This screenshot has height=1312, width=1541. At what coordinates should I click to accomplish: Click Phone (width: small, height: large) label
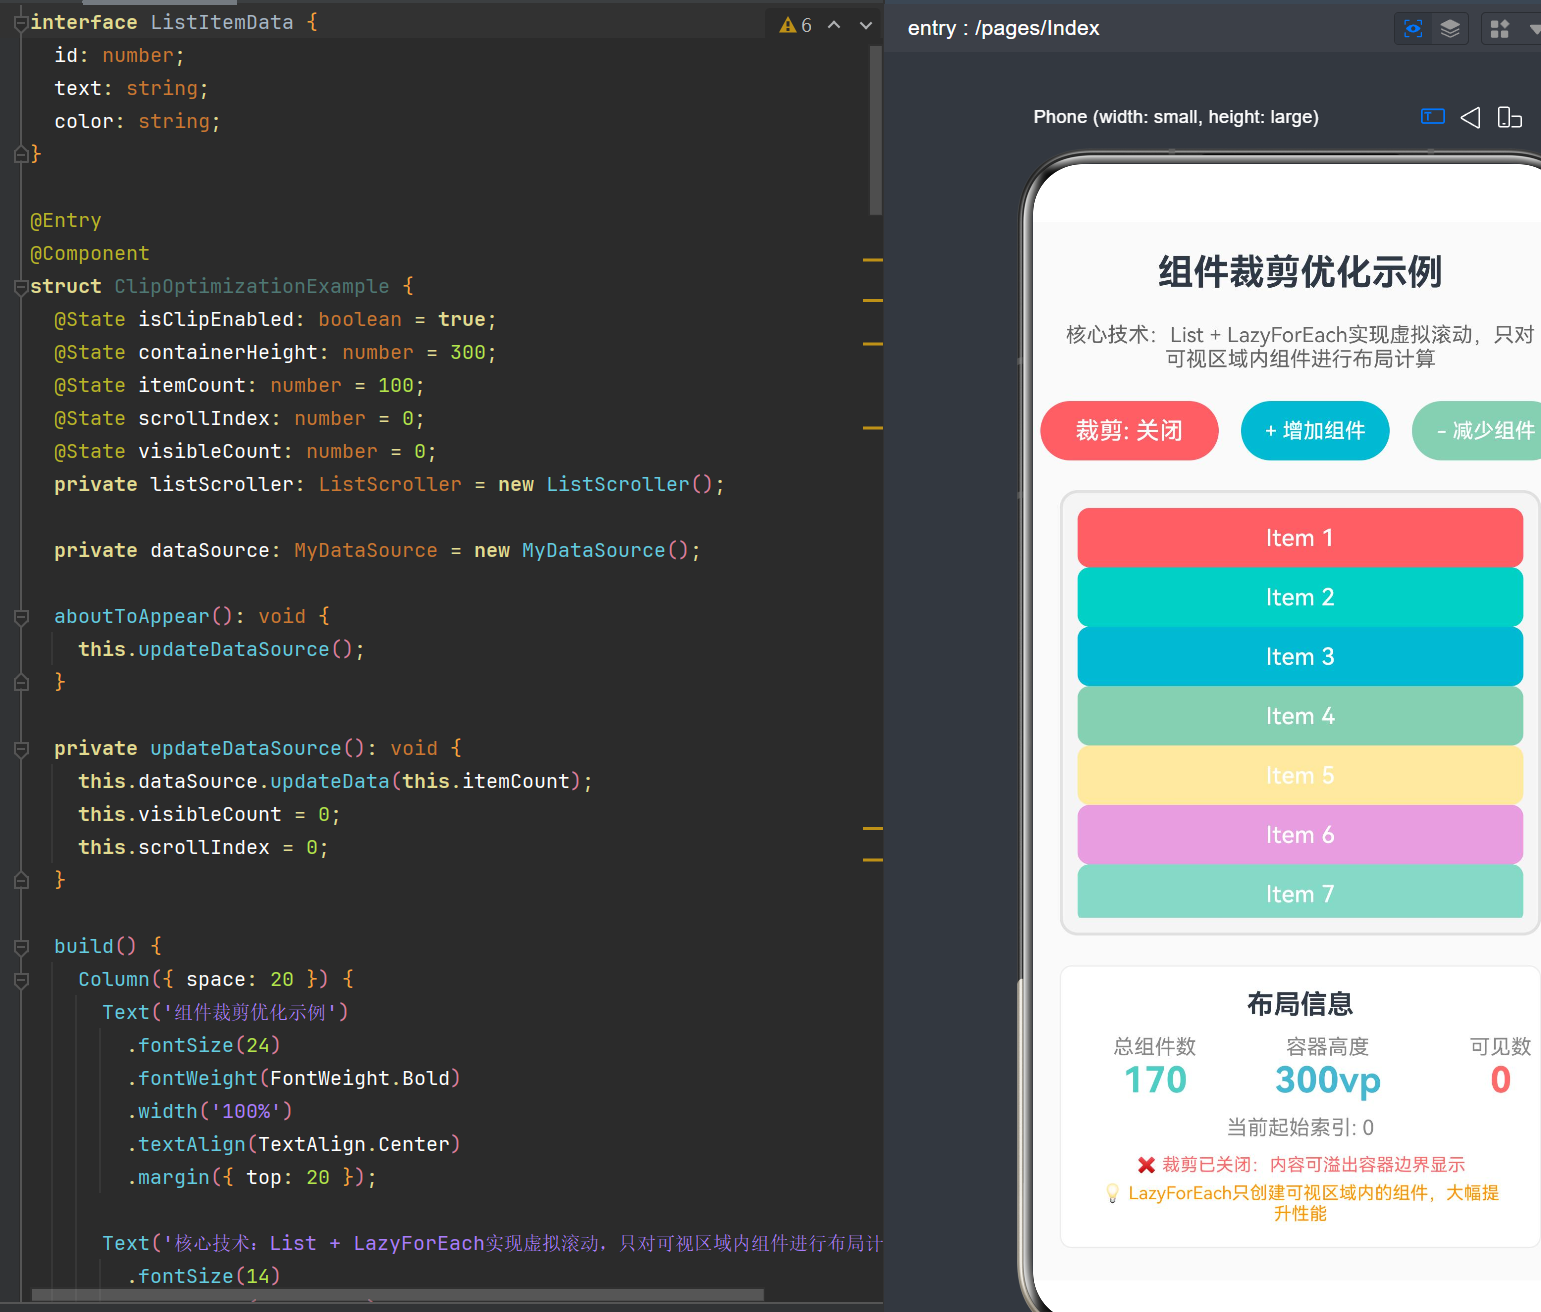[1176, 117]
